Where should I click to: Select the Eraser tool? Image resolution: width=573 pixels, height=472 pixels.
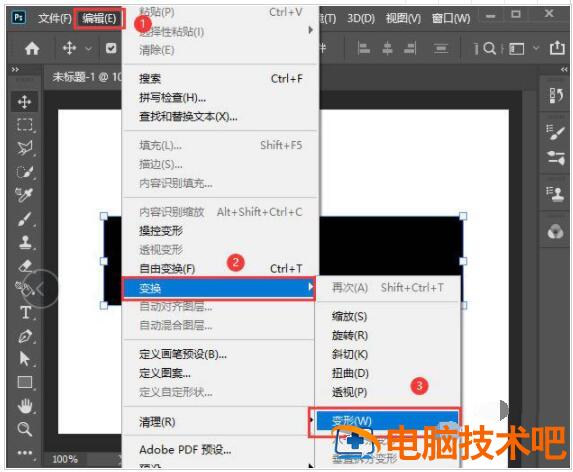[x=24, y=266]
